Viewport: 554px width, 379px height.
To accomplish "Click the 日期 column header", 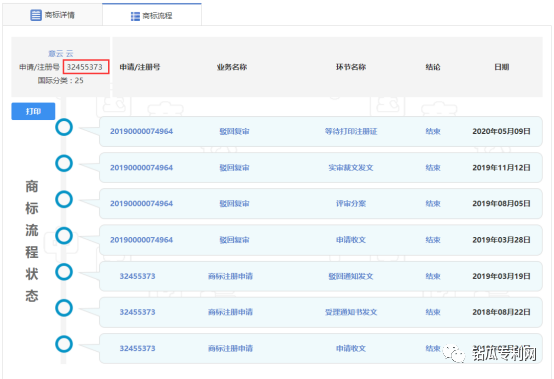I will coord(501,67).
